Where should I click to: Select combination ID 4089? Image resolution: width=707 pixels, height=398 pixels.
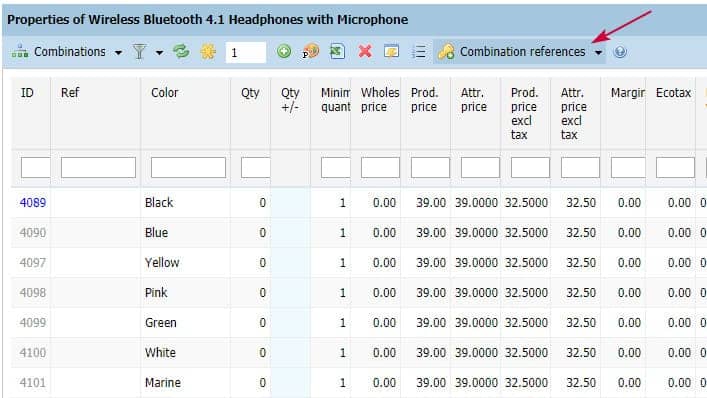[33, 203]
